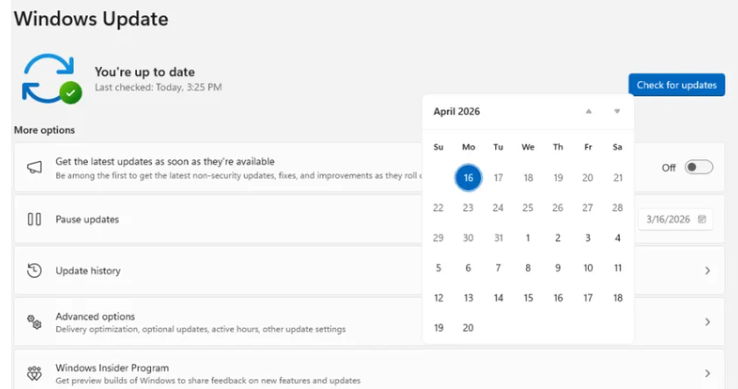Click the calendar icon in the 3/16/2026 field
Screen dimensions: 738x389
point(702,219)
